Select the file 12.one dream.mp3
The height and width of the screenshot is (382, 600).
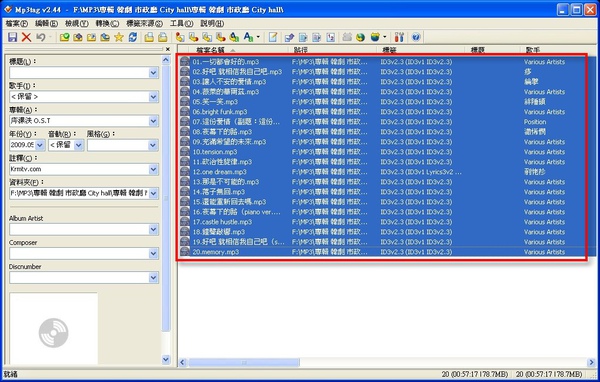click(x=219, y=172)
